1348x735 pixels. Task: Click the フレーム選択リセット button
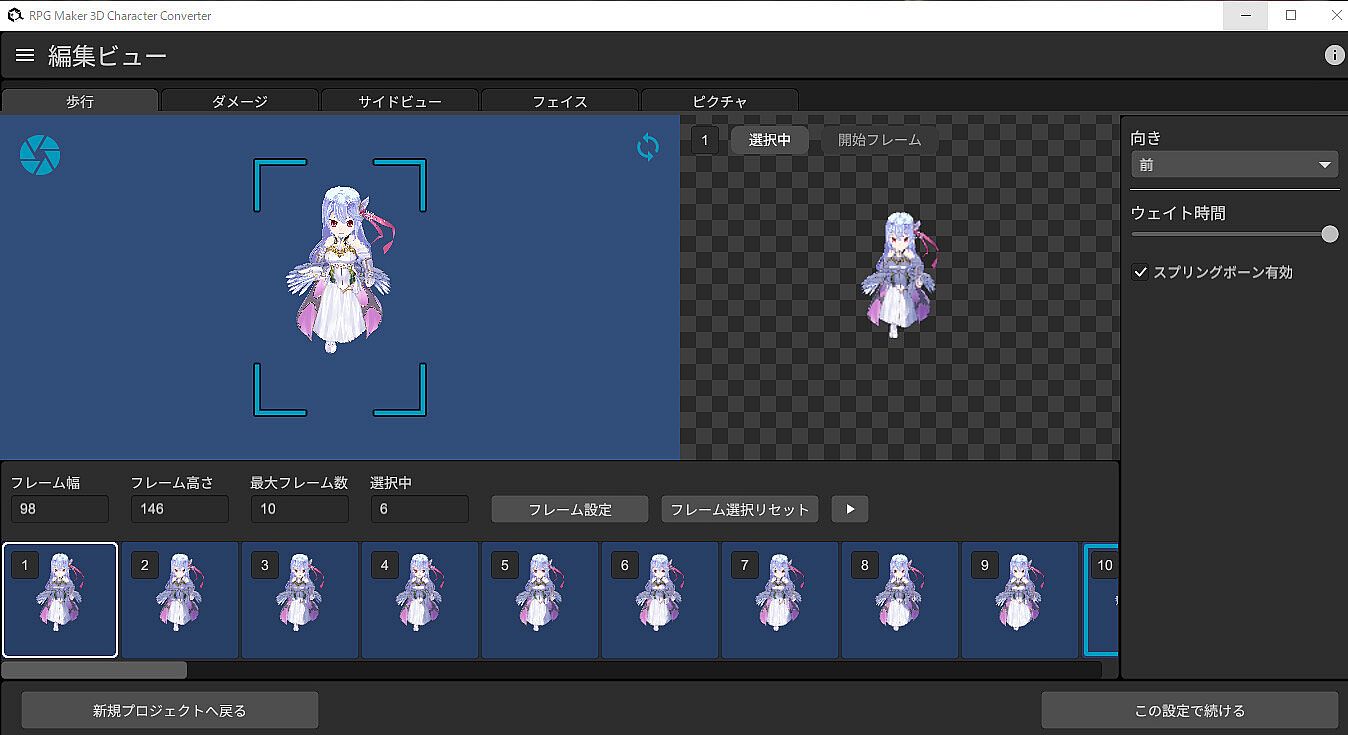(x=740, y=509)
